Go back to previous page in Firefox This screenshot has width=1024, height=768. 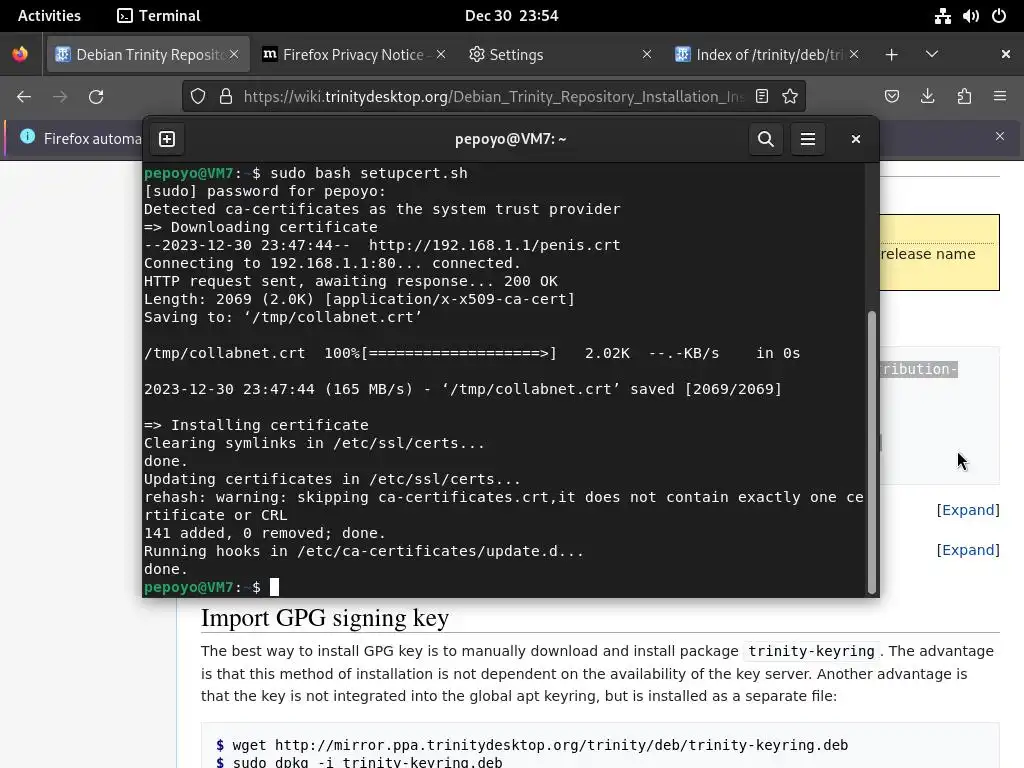(x=24, y=97)
